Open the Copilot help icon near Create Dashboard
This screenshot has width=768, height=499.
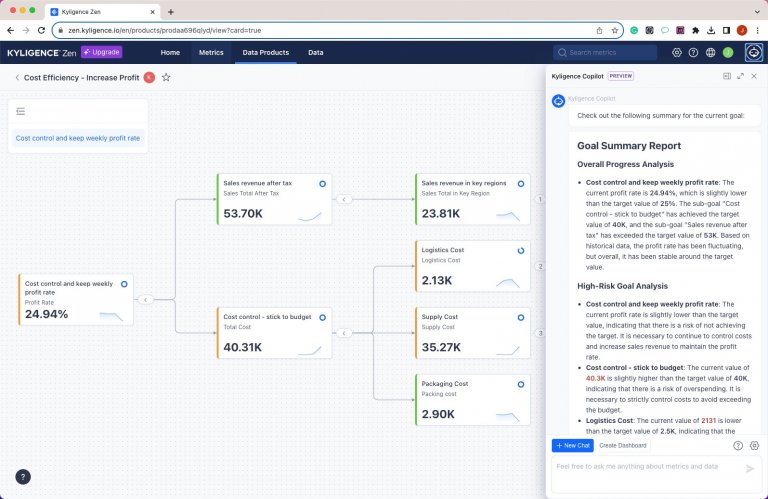point(738,446)
